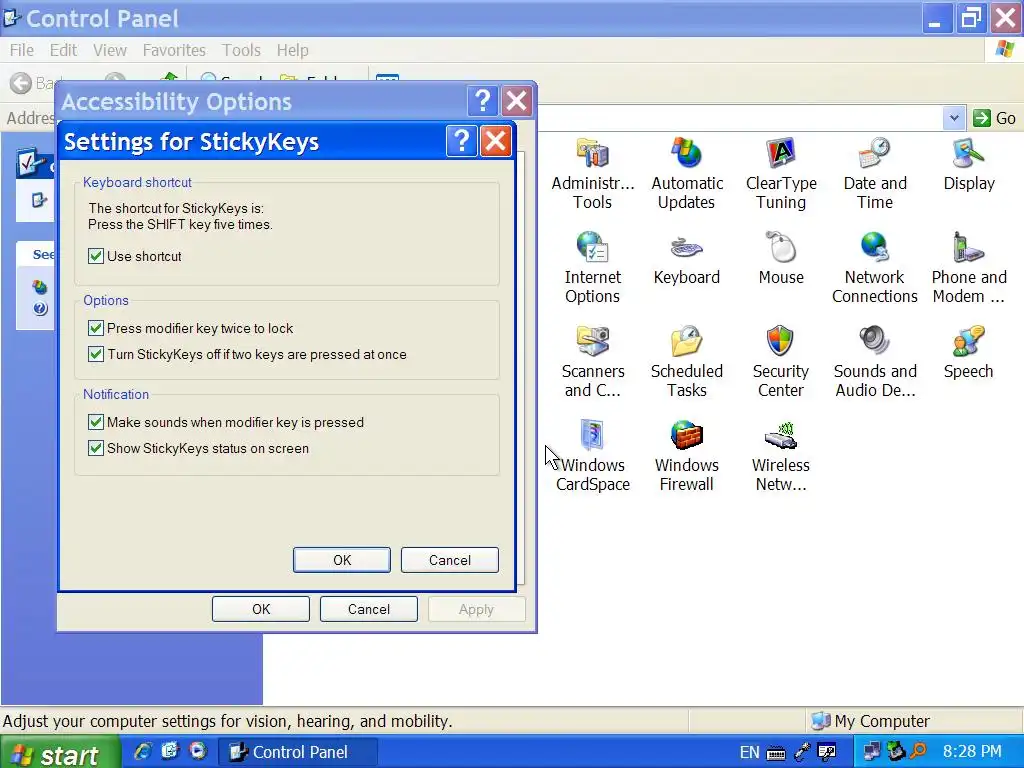Toggle Press modifier key twice to lock
Screen dimensions: 1024x768
pos(96,328)
